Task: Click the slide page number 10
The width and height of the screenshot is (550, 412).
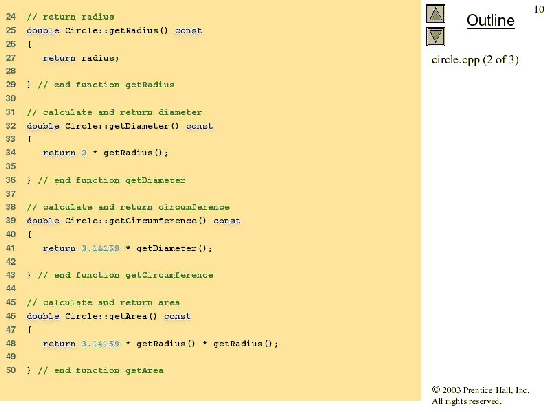Action: point(539,9)
